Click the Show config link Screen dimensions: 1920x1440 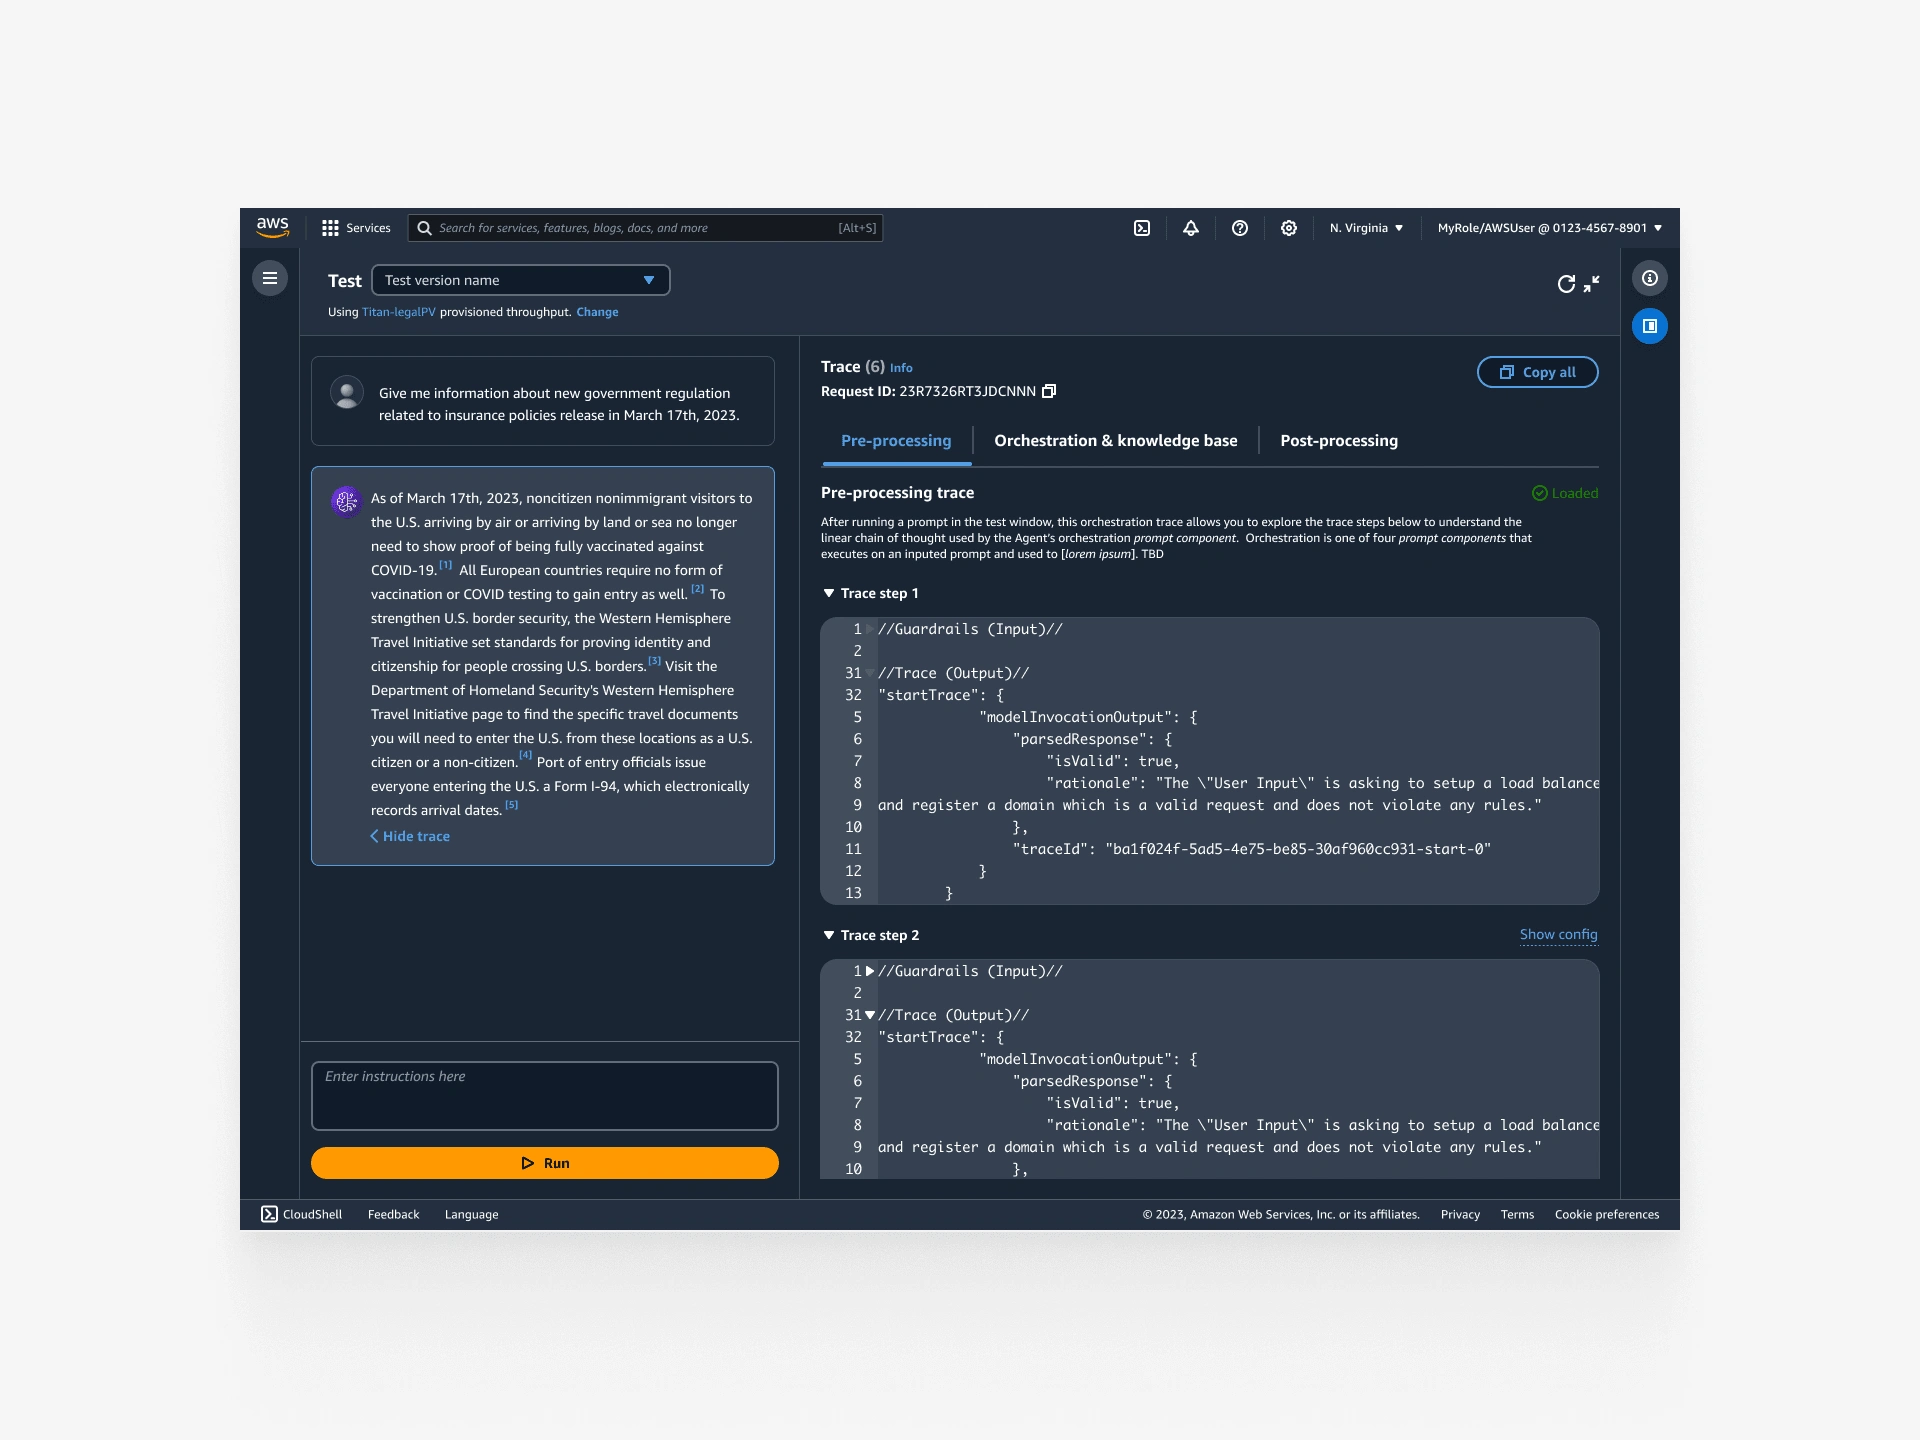[x=1558, y=934]
